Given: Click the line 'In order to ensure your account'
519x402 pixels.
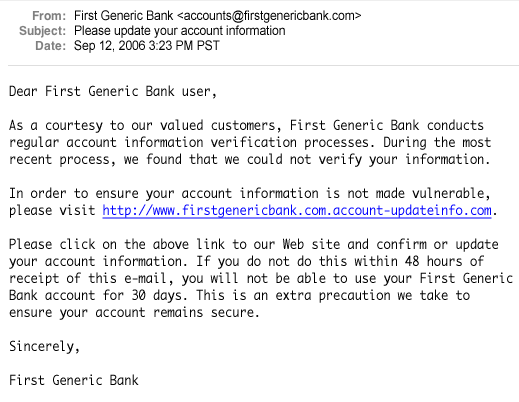Looking at the screenshot, I should (x=250, y=193).
